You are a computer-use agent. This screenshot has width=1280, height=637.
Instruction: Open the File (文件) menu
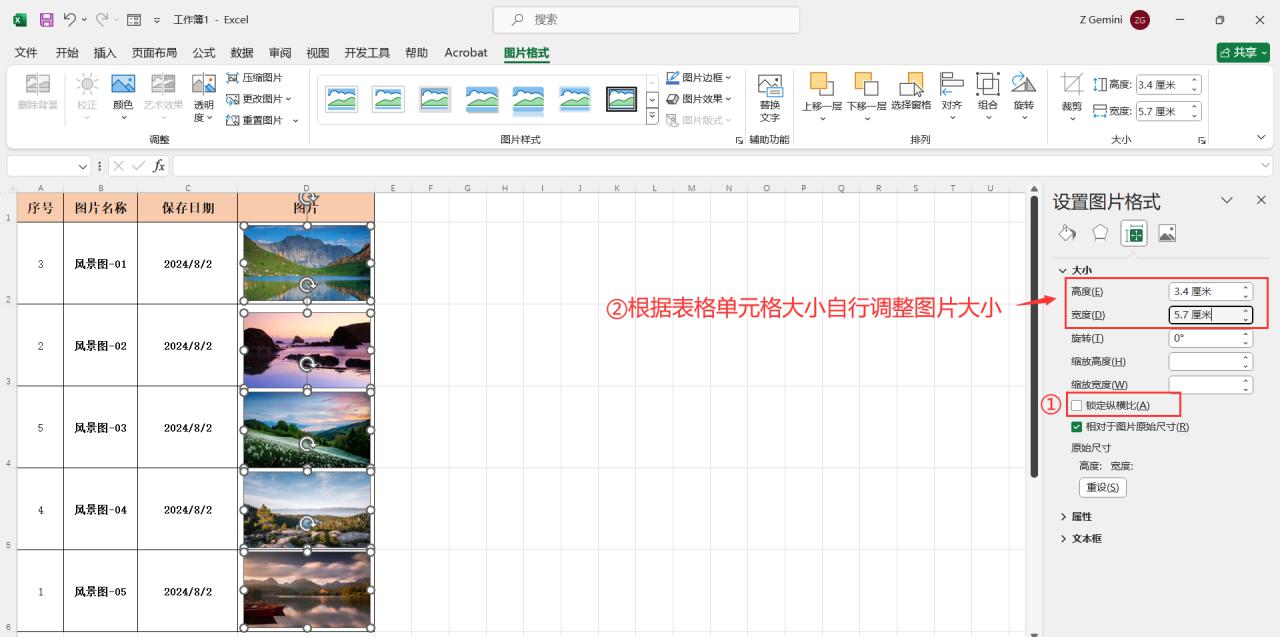[26, 53]
